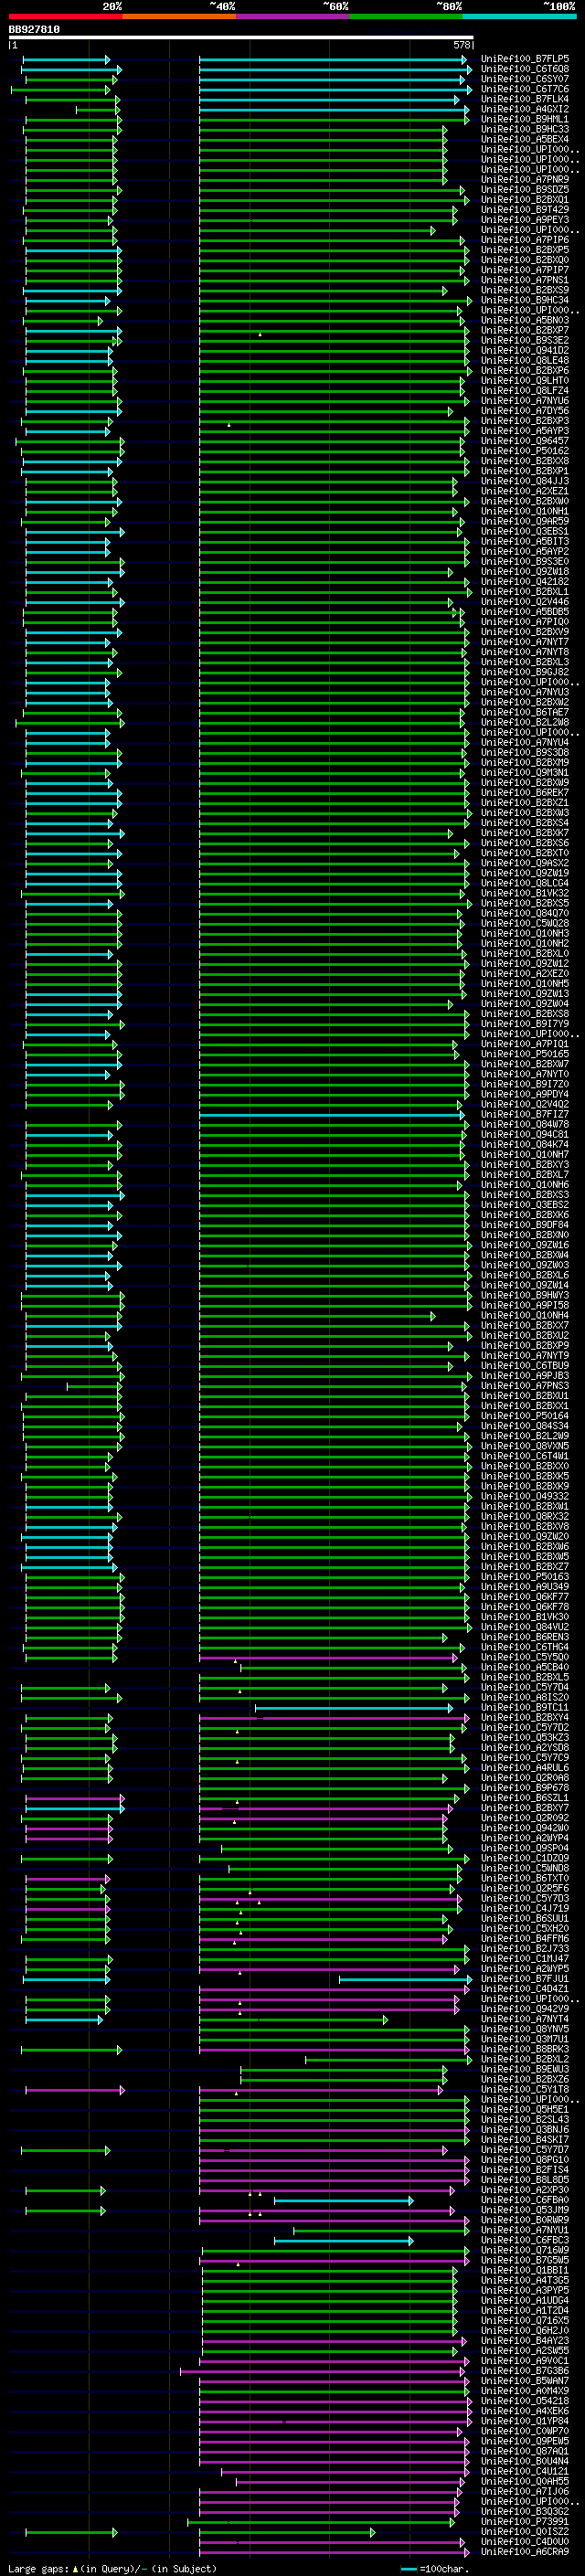
Task: Click the white query sequence bar
Action: point(241,38)
